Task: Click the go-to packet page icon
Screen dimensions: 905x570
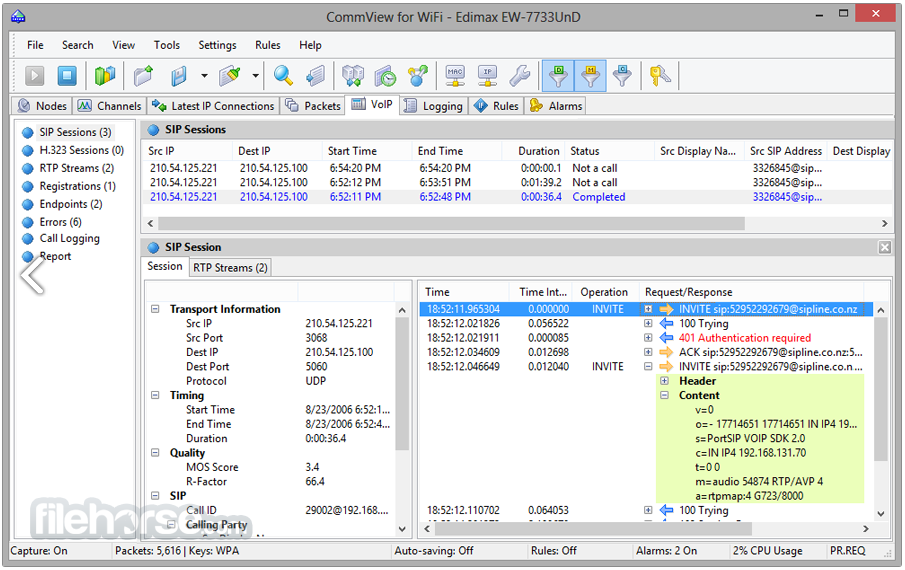Action: [x=316, y=76]
